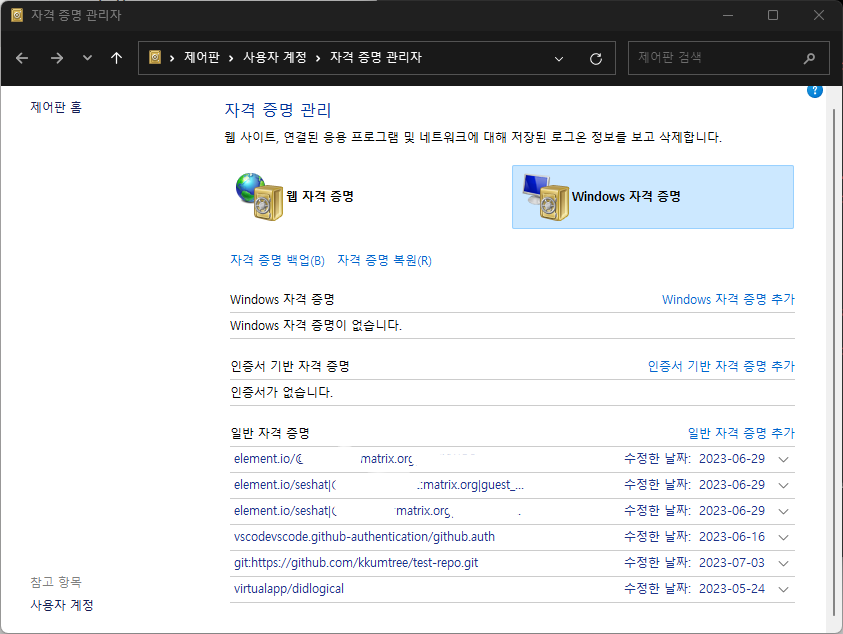Screen dimensions: 843x634
Task: Select virtualapp/didlogical entry text
Action: pyautogui.click(x=289, y=589)
